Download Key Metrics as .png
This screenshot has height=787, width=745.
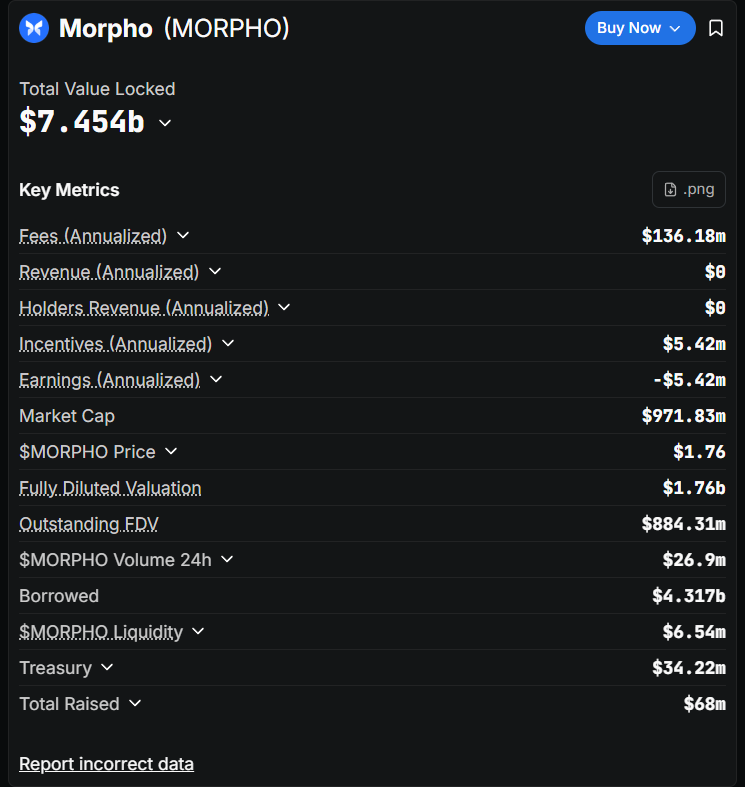(x=688, y=190)
